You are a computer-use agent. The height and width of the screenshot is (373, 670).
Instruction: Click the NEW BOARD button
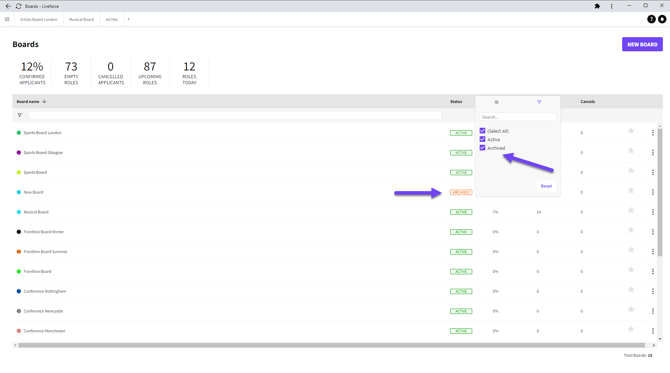coord(642,44)
